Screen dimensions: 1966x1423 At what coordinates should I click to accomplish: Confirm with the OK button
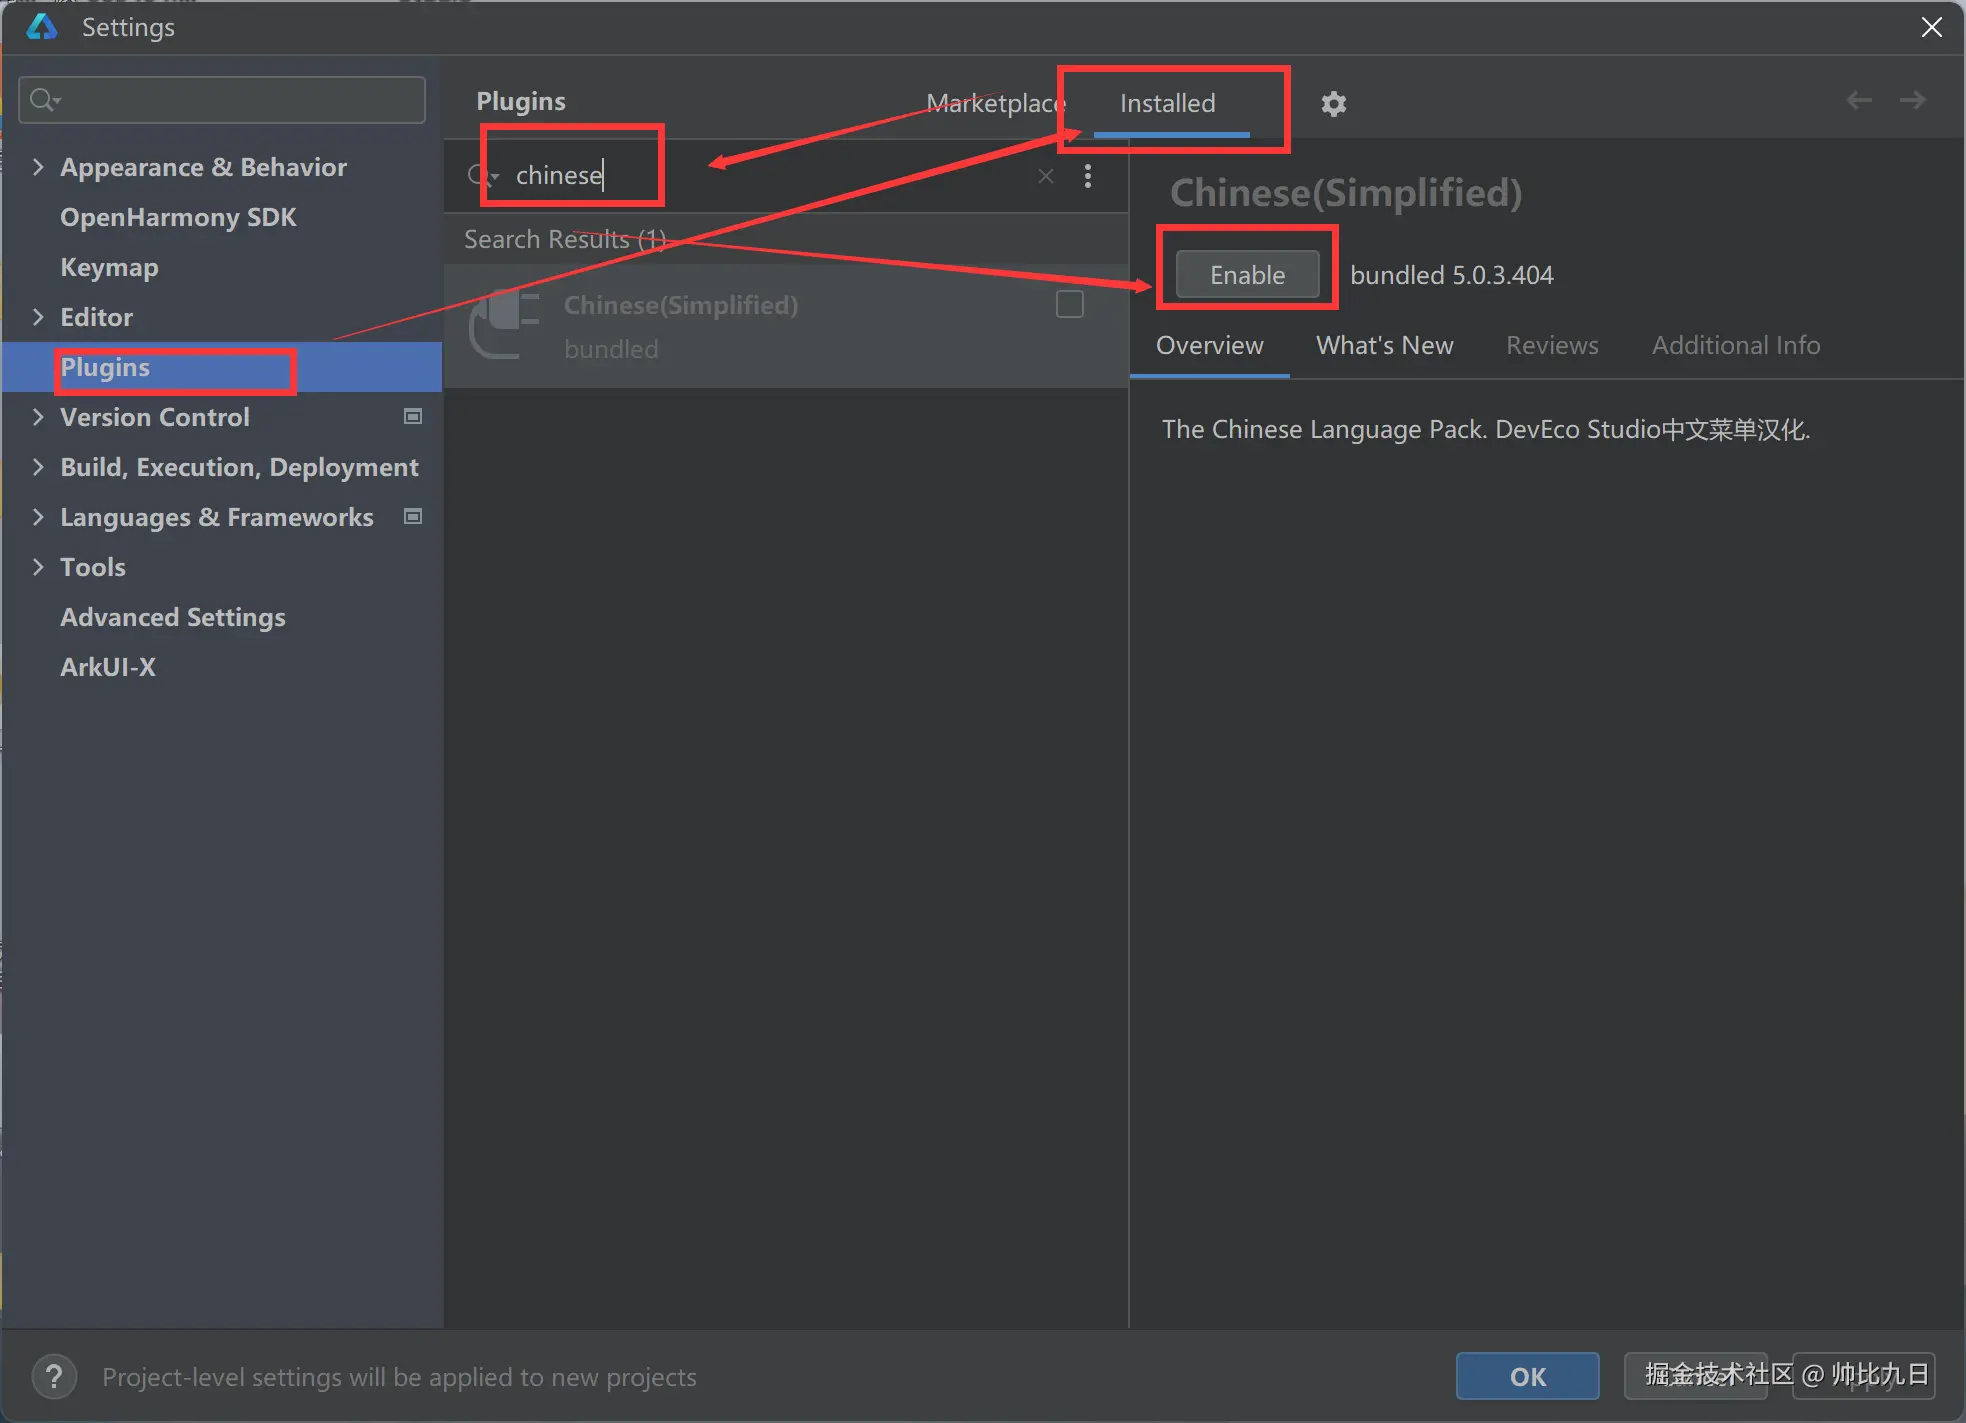1527,1376
